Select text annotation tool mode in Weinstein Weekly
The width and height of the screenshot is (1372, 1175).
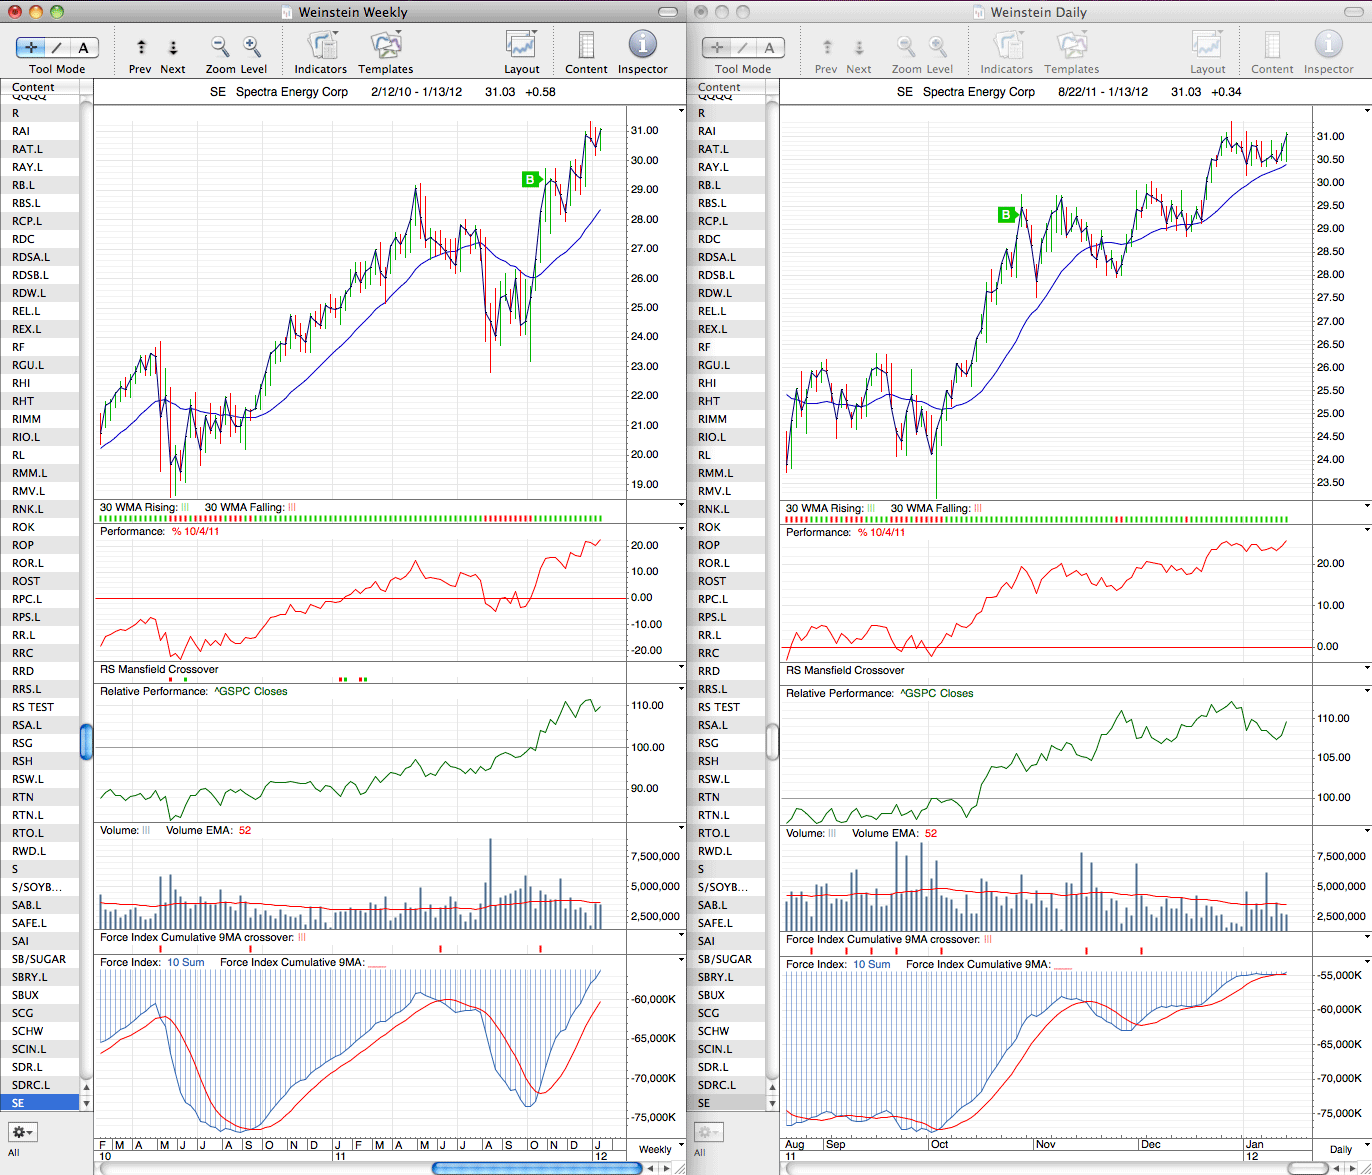(x=84, y=47)
